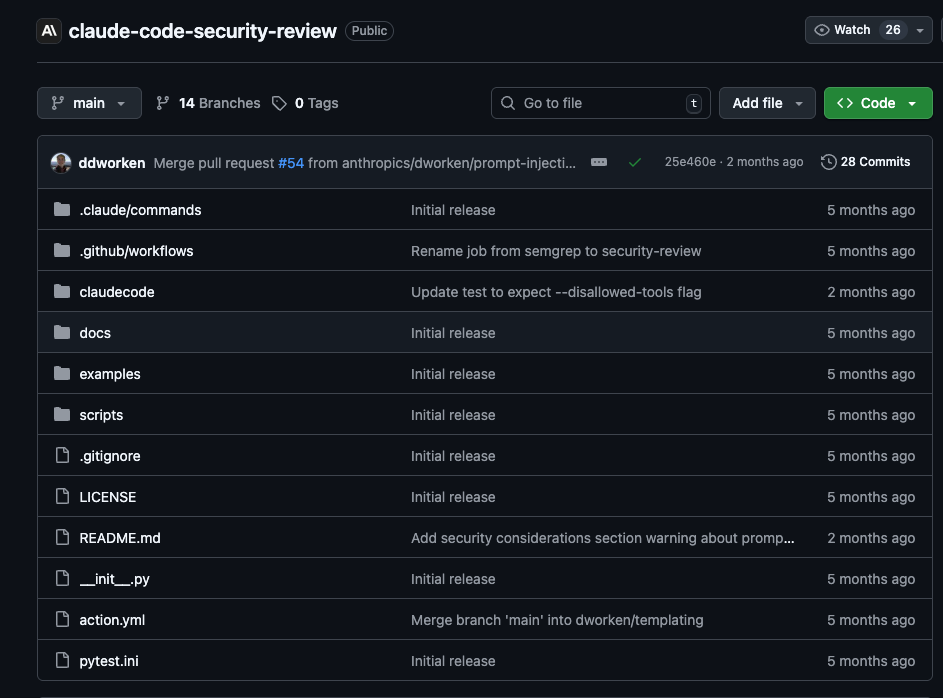Click the green commit status checkmark
943x698 pixels.
coord(634,162)
